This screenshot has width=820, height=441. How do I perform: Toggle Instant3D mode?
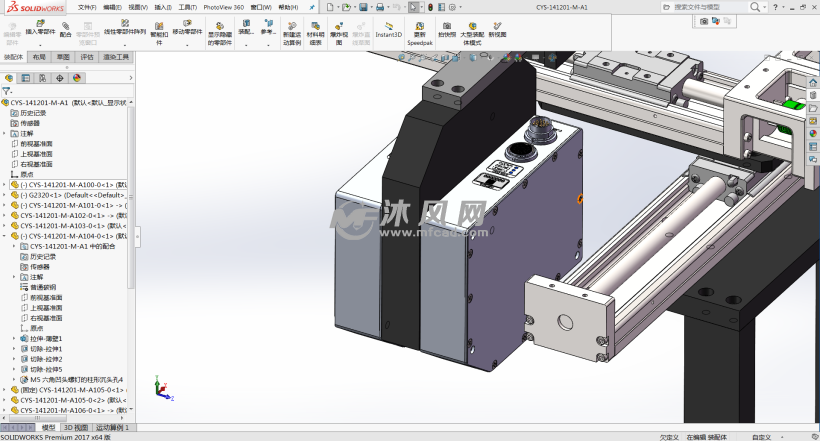point(388,28)
